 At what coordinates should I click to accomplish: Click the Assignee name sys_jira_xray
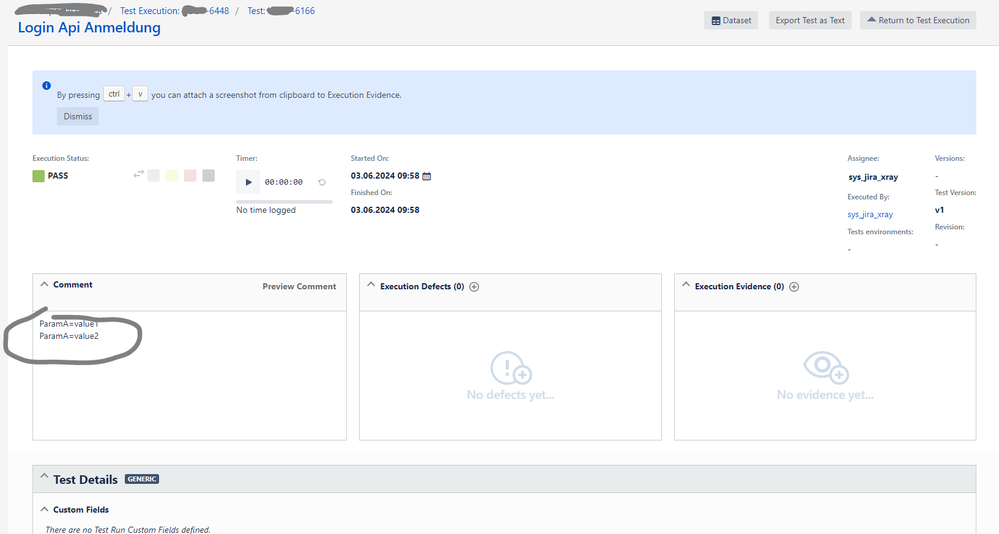pos(873,177)
